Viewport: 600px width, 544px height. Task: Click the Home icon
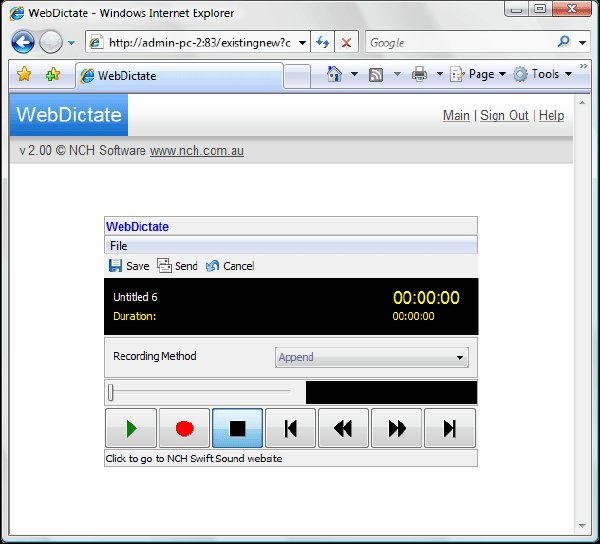pyautogui.click(x=334, y=74)
